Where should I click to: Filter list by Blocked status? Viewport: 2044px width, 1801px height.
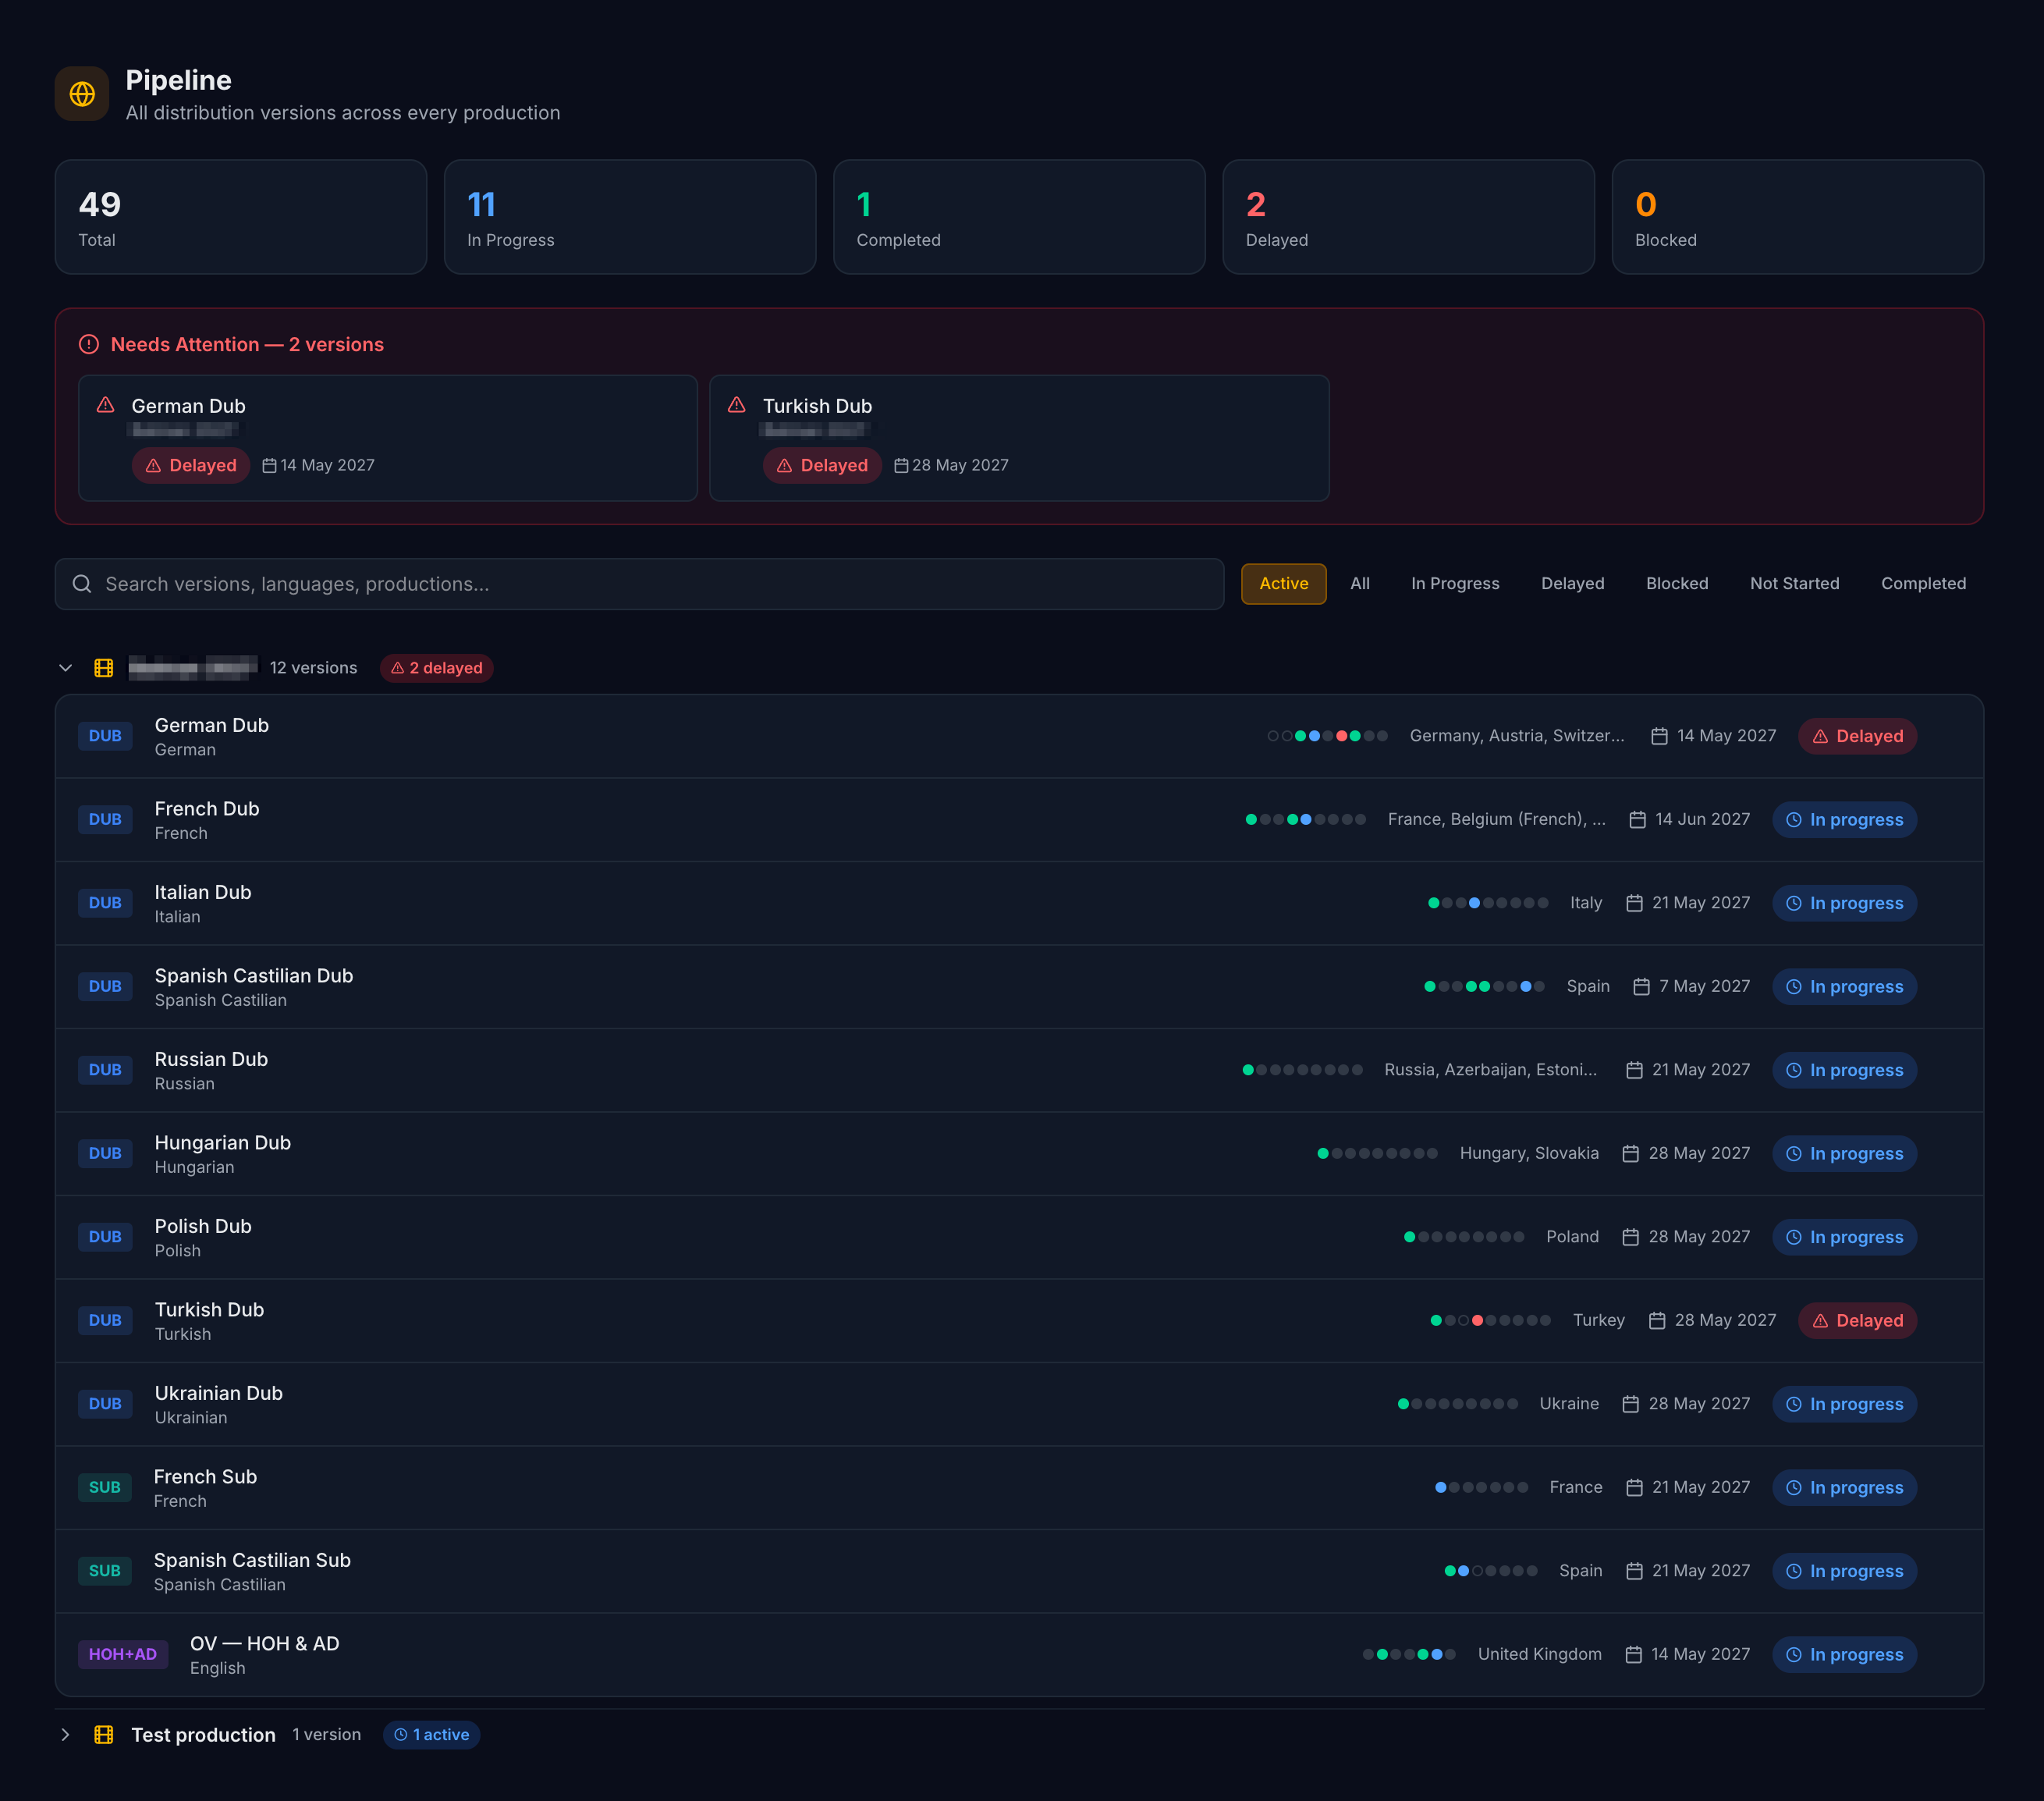click(1676, 584)
